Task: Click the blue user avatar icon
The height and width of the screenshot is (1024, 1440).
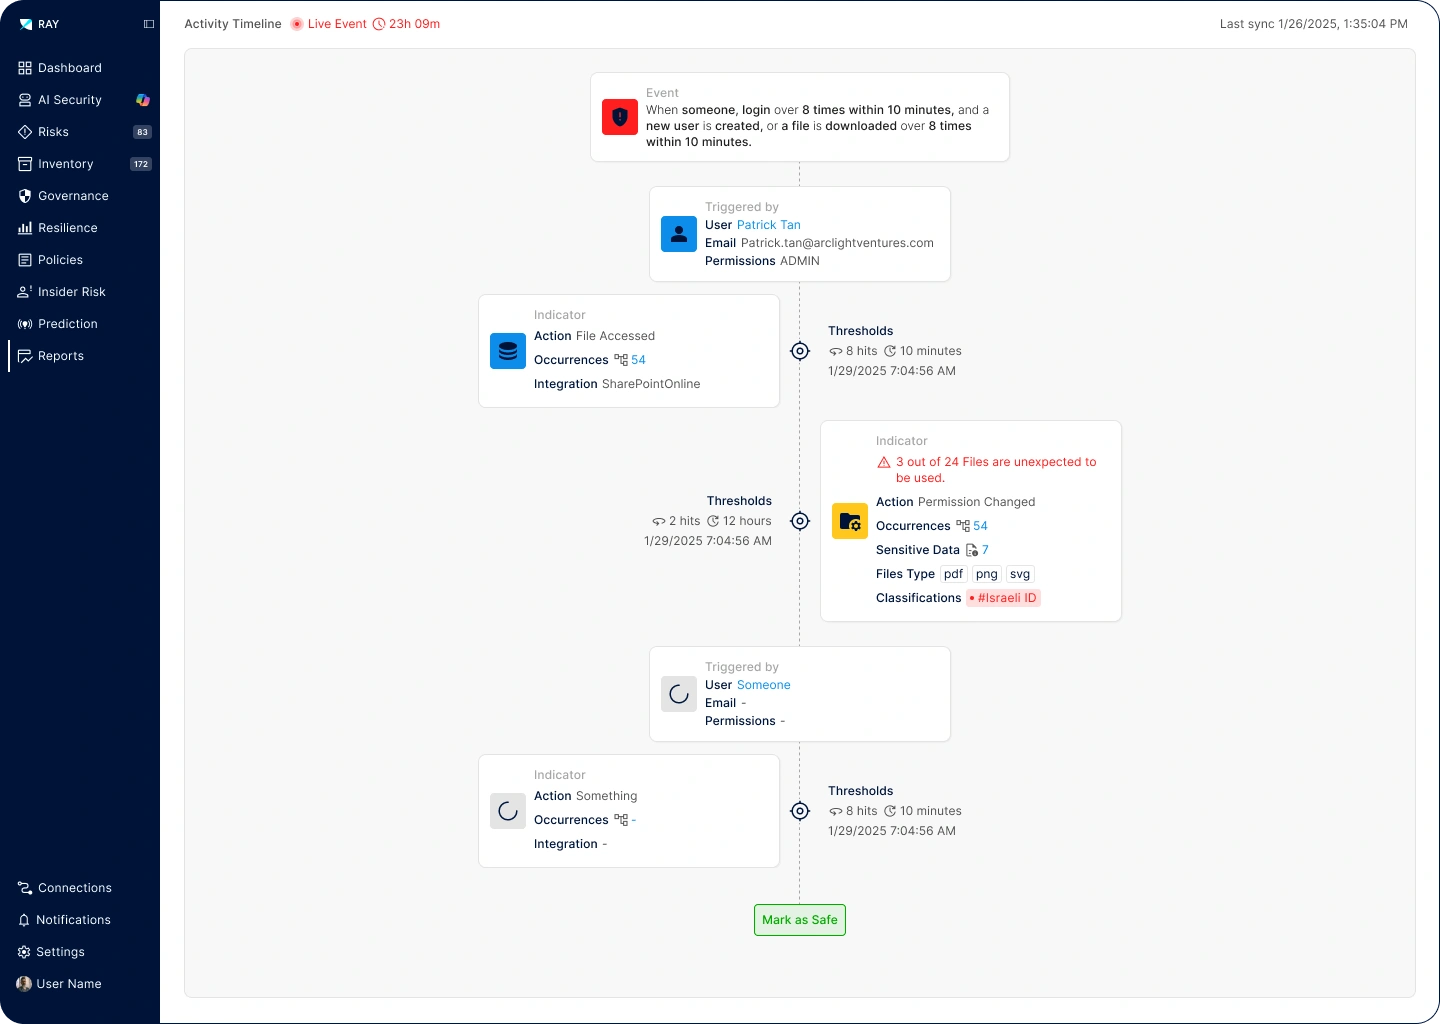Action: (679, 234)
